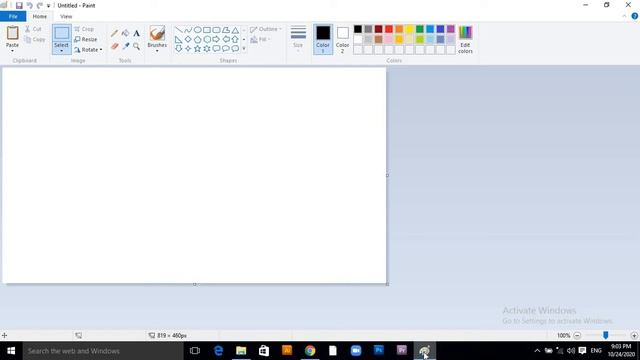
Task: Open the shape Fill dropdown
Action: pyautogui.click(x=260, y=40)
